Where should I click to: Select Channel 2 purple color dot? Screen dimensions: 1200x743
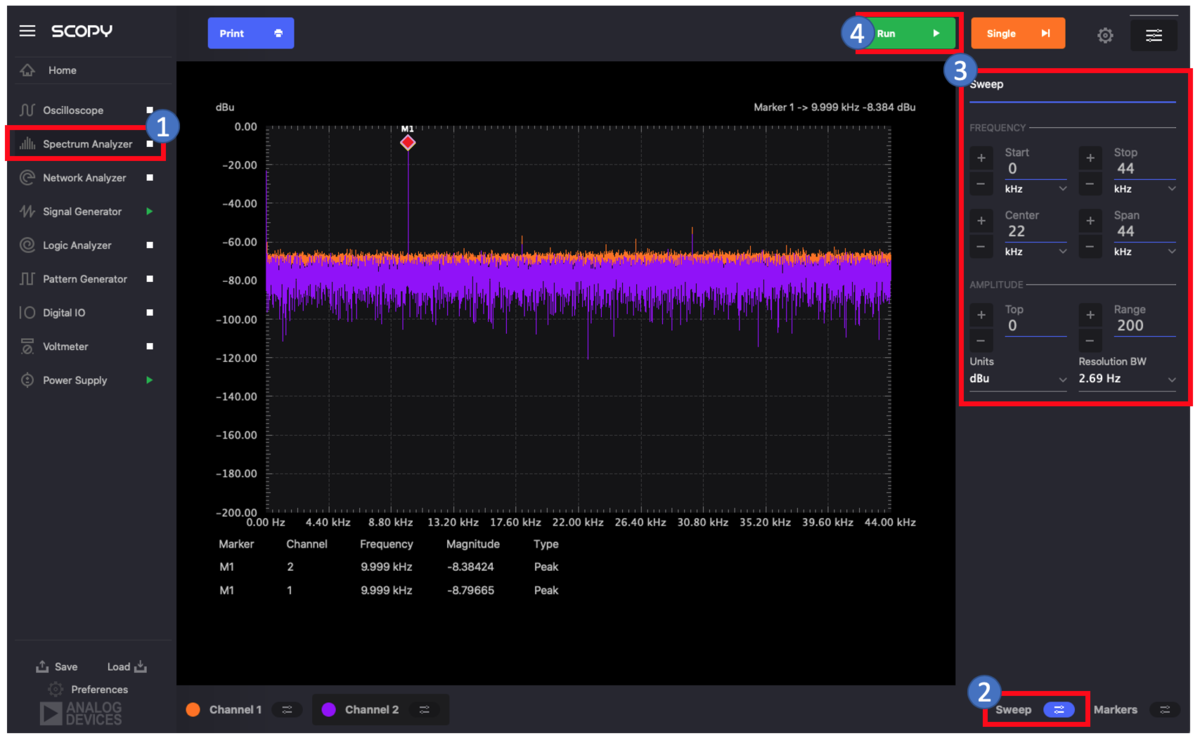tap(328, 710)
